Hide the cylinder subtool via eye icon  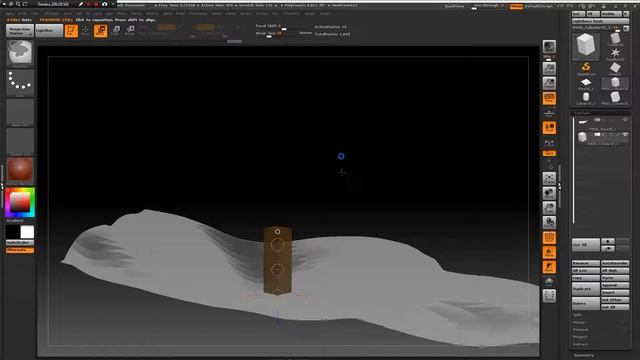(x=625, y=134)
